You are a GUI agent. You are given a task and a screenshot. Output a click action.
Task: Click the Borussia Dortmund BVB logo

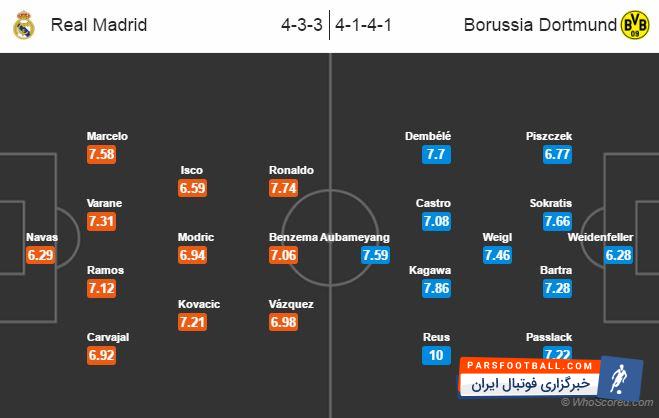coord(634,24)
